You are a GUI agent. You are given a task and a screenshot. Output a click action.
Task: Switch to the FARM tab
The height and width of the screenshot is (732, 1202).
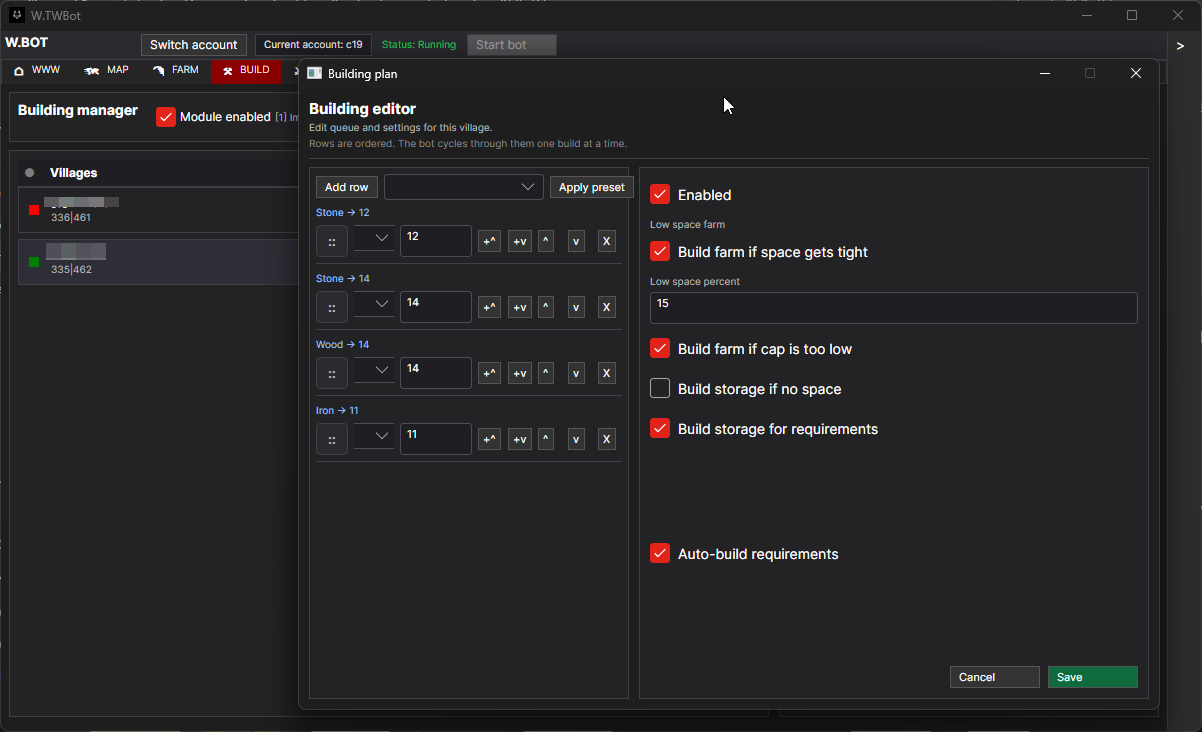pos(176,70)
